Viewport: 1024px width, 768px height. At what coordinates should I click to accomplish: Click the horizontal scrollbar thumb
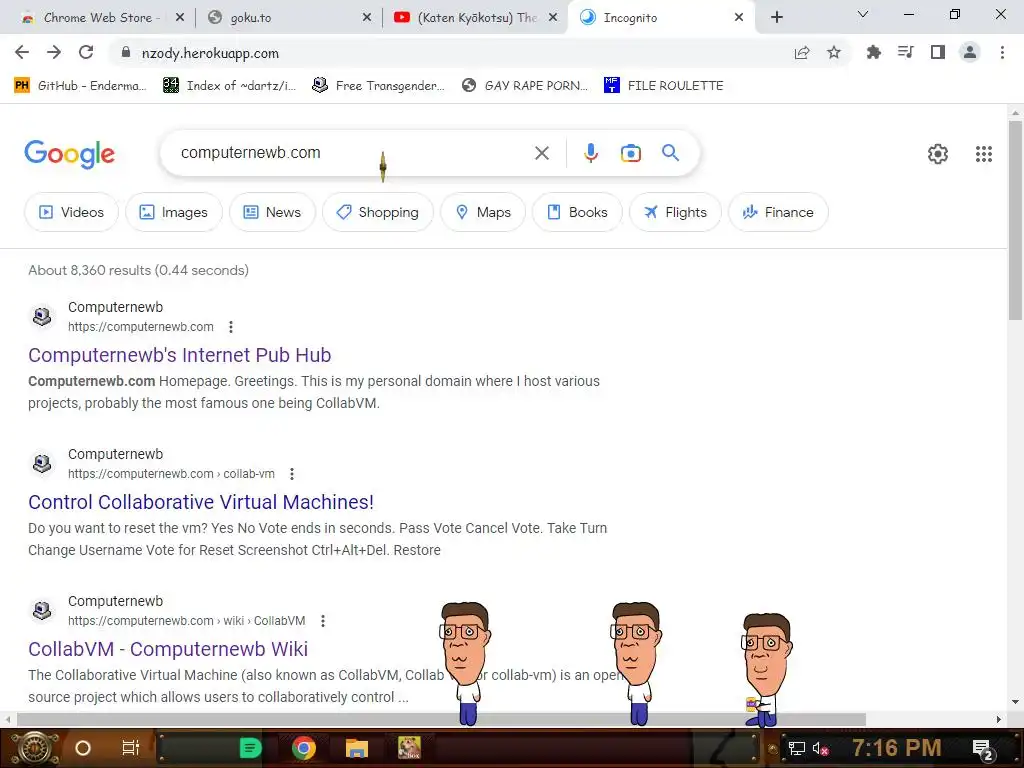click(x=441, y=720)
